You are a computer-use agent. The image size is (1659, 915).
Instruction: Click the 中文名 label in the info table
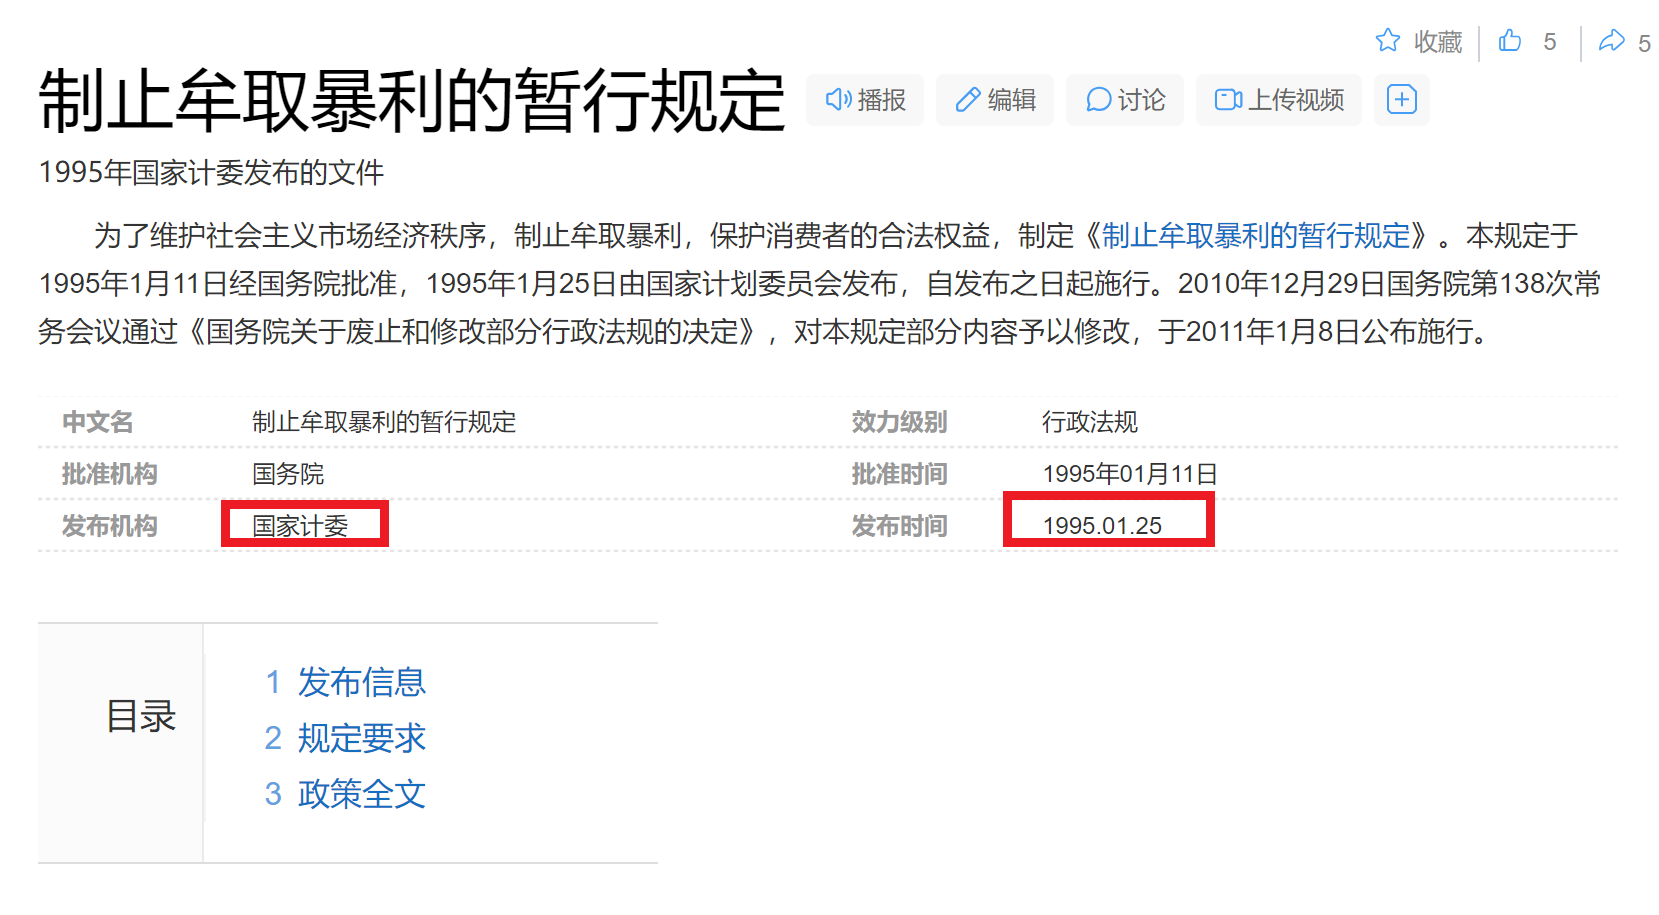98,422
